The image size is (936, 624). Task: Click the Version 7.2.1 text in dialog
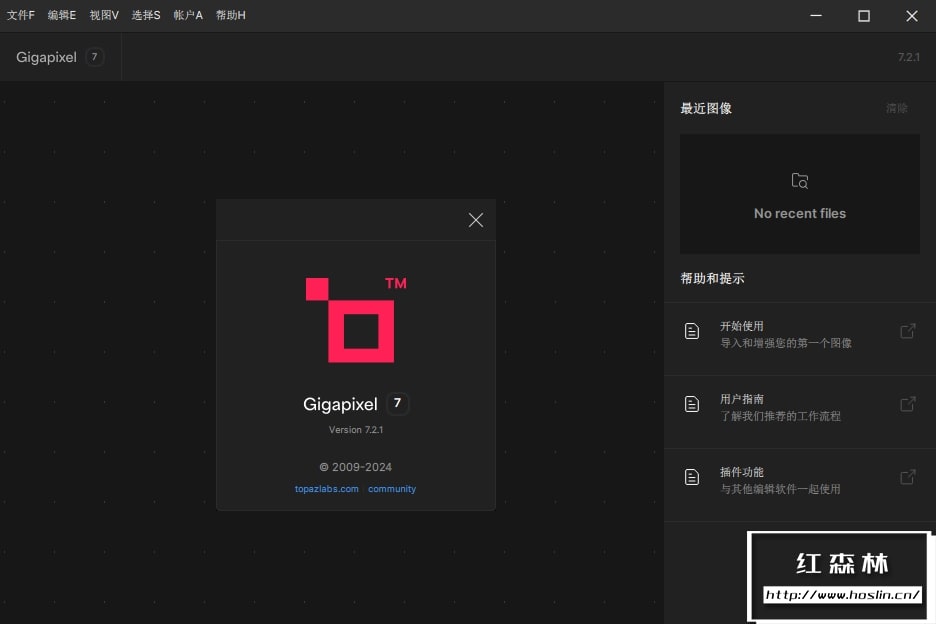tap(356, 430)
